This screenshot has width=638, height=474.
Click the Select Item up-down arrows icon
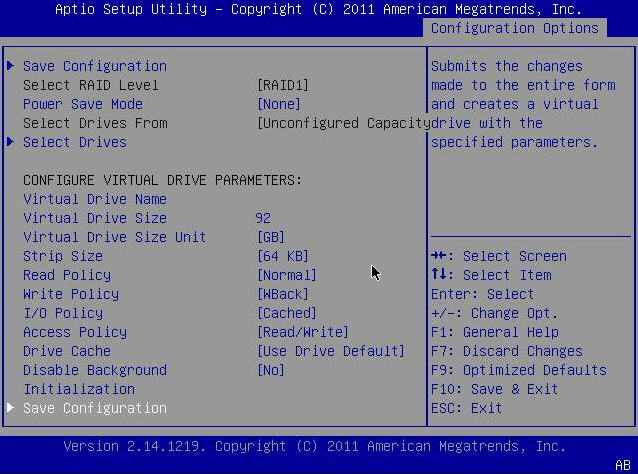439,274
